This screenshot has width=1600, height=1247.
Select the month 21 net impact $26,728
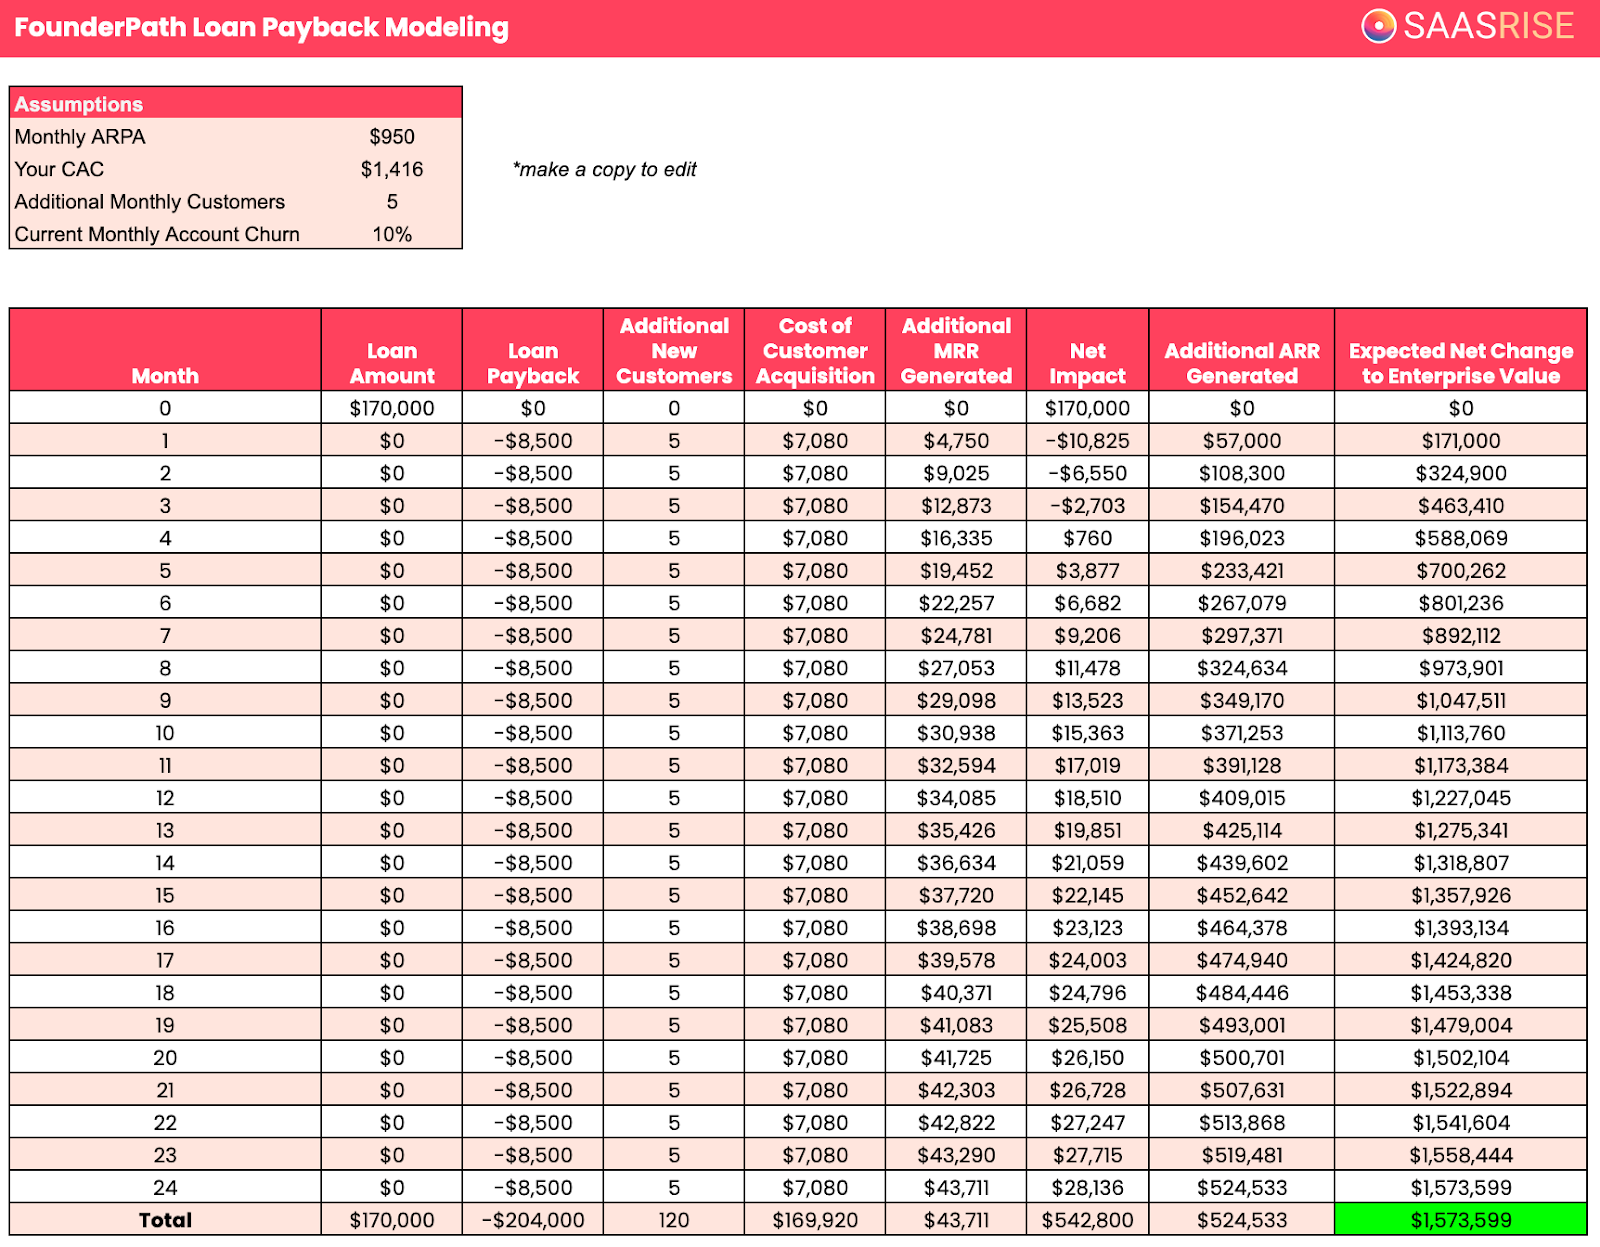coord(1088,1090)
